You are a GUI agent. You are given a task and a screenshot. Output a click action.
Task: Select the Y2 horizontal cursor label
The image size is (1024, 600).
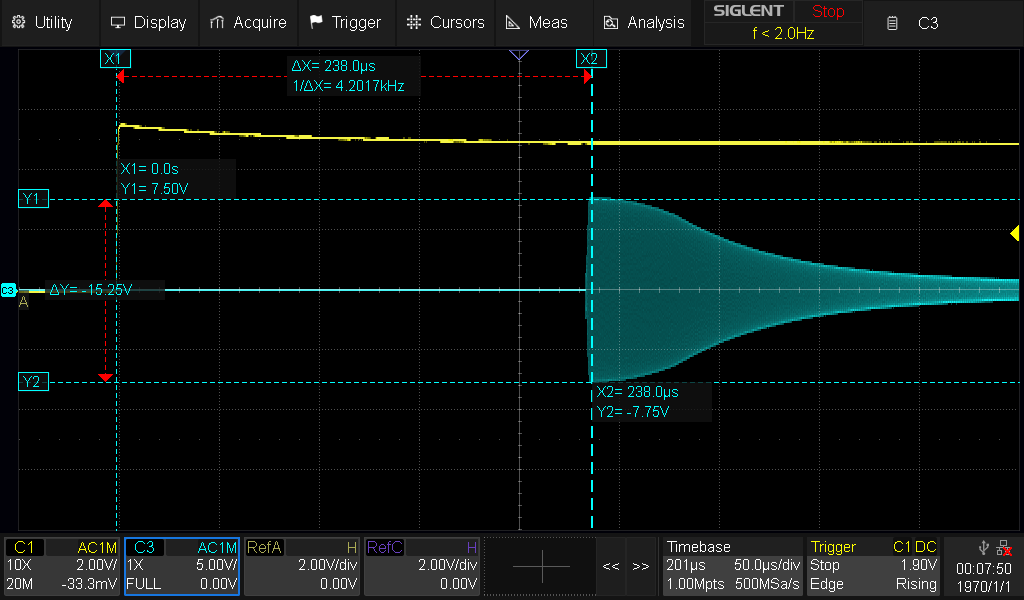tap(33, 381)
